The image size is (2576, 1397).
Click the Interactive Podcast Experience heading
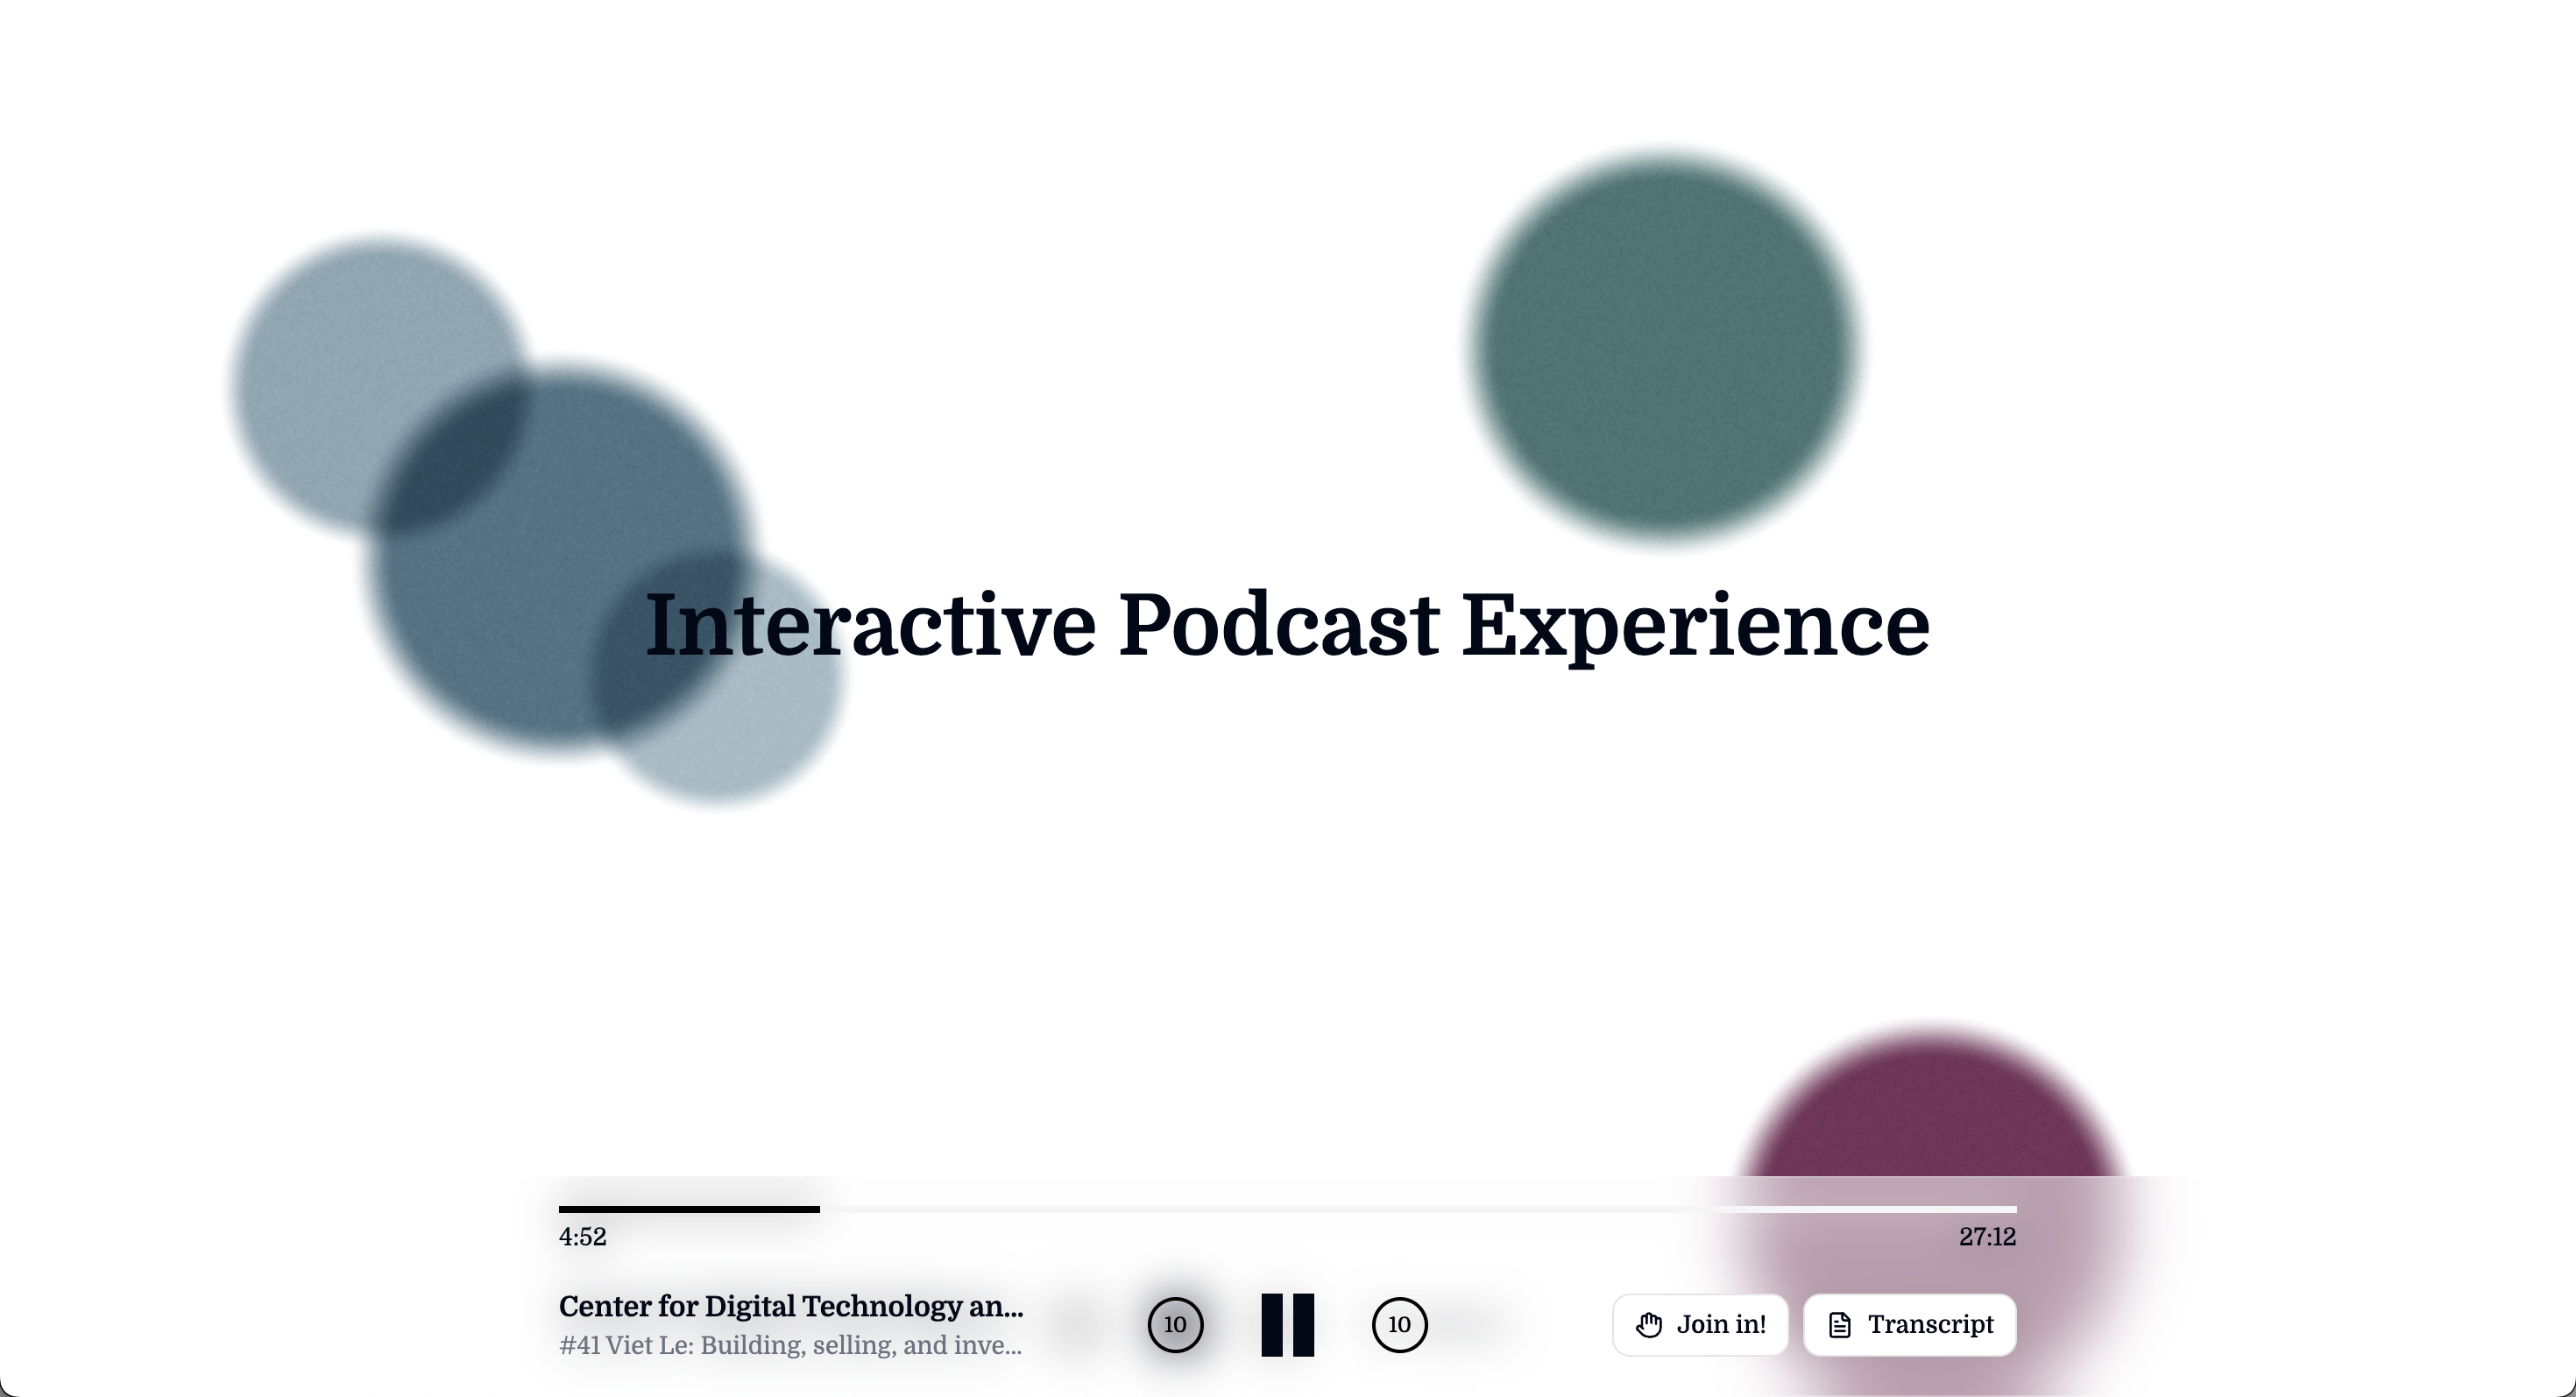1287,625
